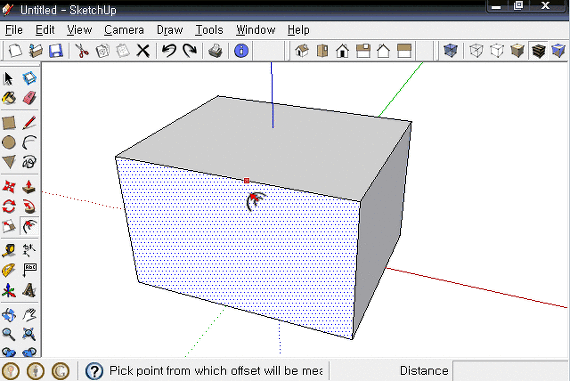Screen dimensions: 570x381
Task: Click the Distance measurement input box
Action: point(510,371)
